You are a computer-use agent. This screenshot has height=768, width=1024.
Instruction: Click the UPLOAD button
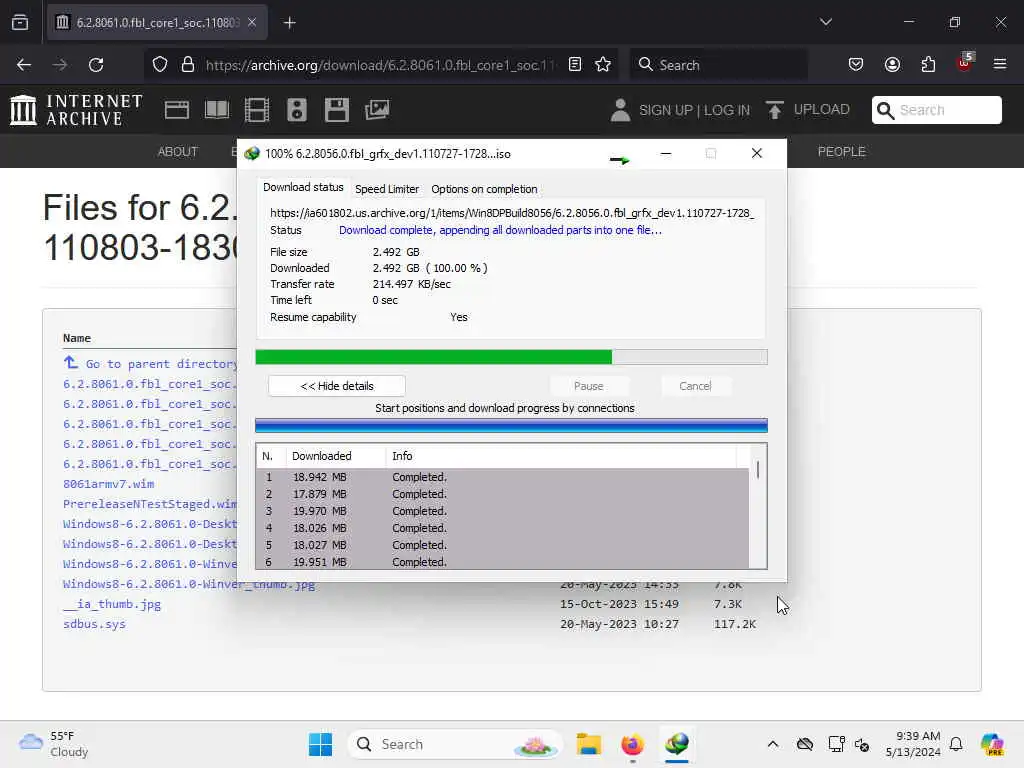pyautogui.click(x=808, y=110)
